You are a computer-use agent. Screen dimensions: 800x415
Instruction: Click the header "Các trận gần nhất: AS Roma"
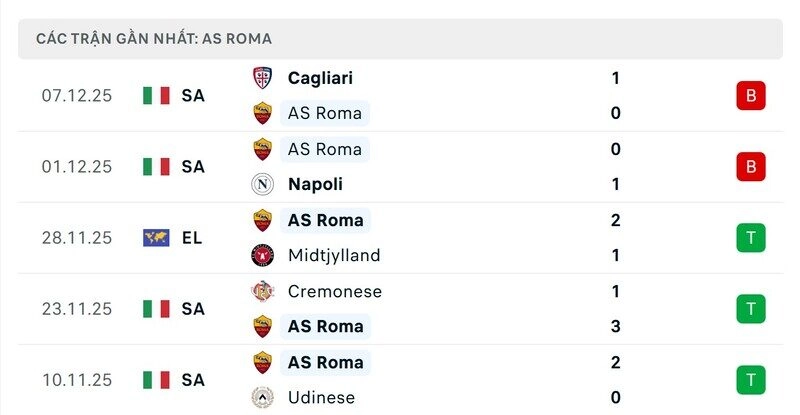click(154, 39)
